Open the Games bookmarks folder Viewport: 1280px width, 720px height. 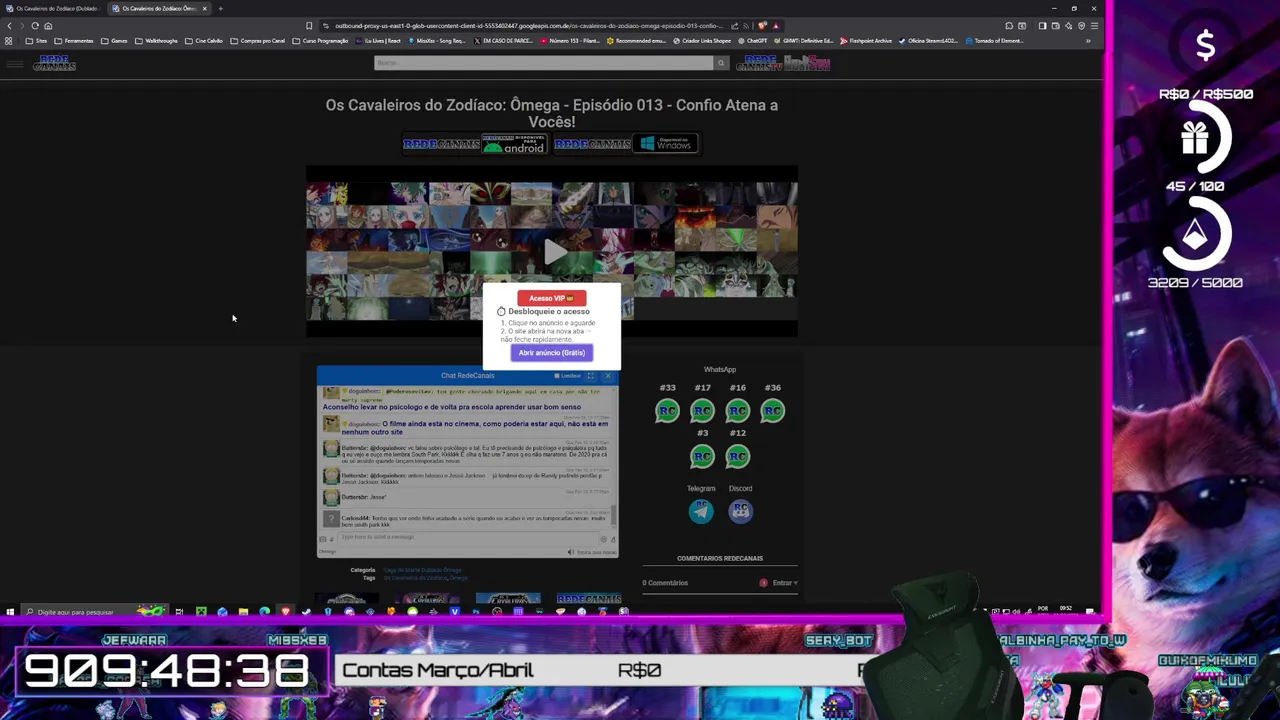[x=114, y=41]
